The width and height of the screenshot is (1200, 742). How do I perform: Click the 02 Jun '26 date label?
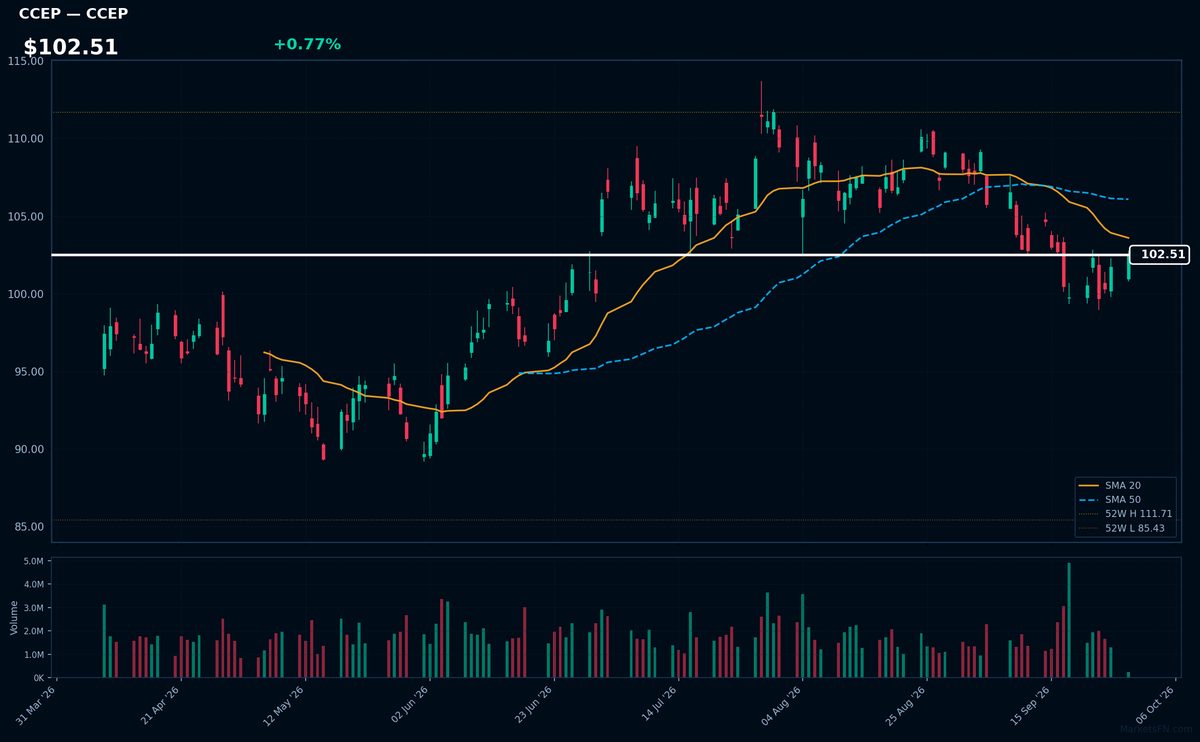click(x=410, y=705)
